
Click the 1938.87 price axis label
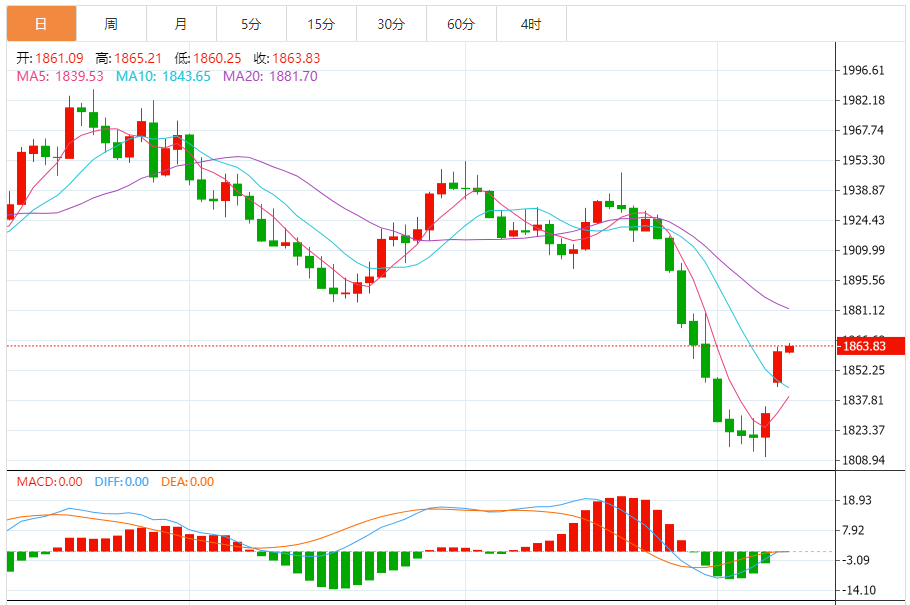(x=864, y=190)
